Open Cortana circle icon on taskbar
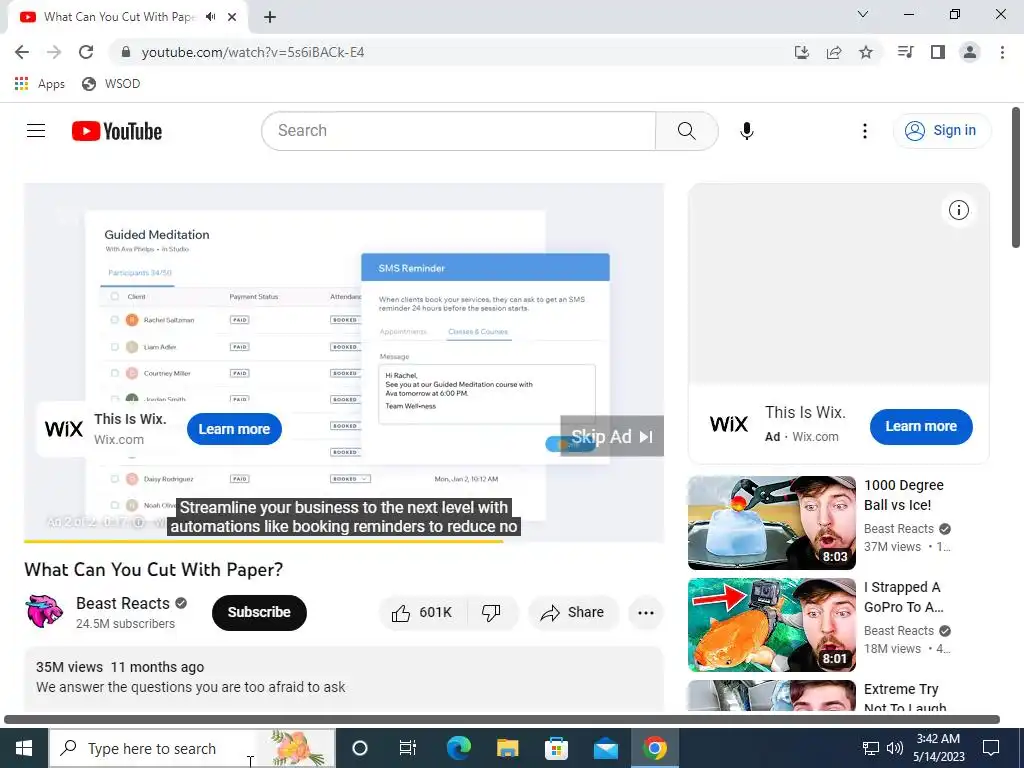 [x=360, y=748]
